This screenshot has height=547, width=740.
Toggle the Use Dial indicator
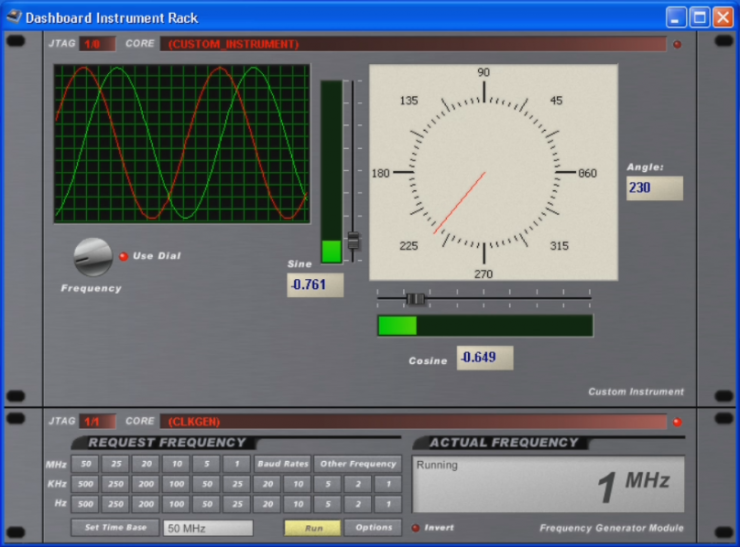[124, 256]
